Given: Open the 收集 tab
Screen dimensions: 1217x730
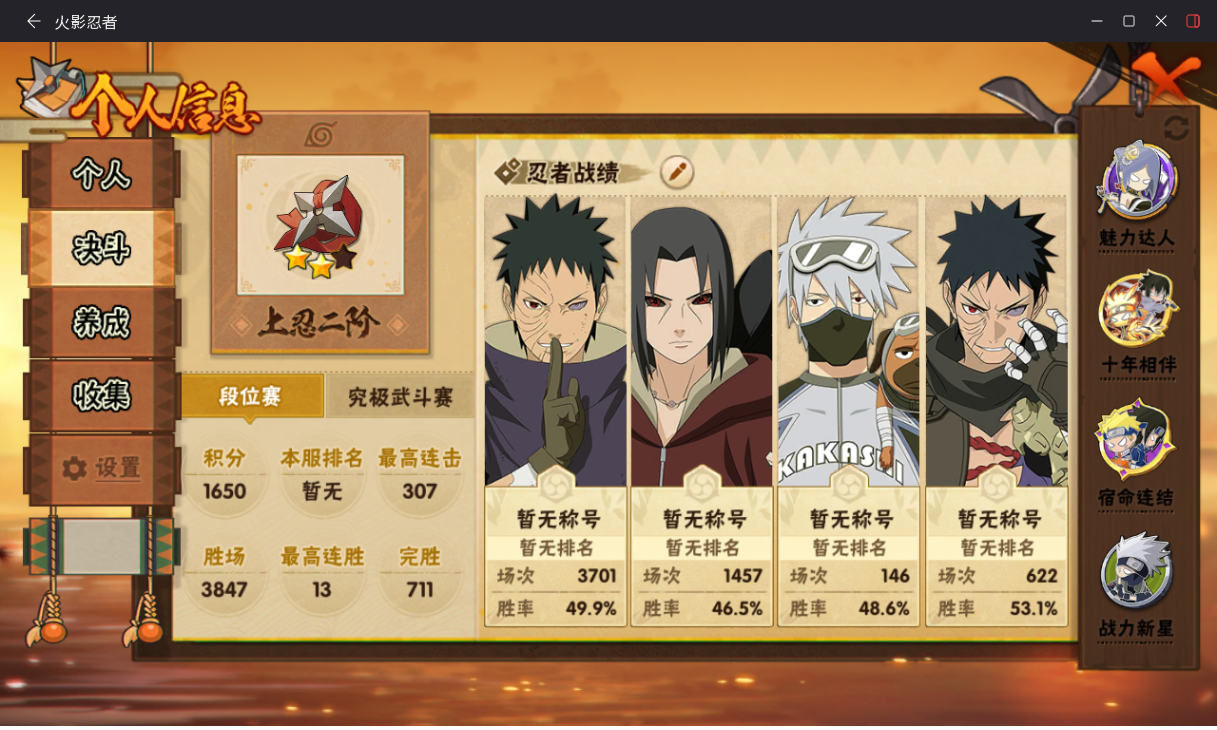Looking at the screenshot, I should [101, 396].
